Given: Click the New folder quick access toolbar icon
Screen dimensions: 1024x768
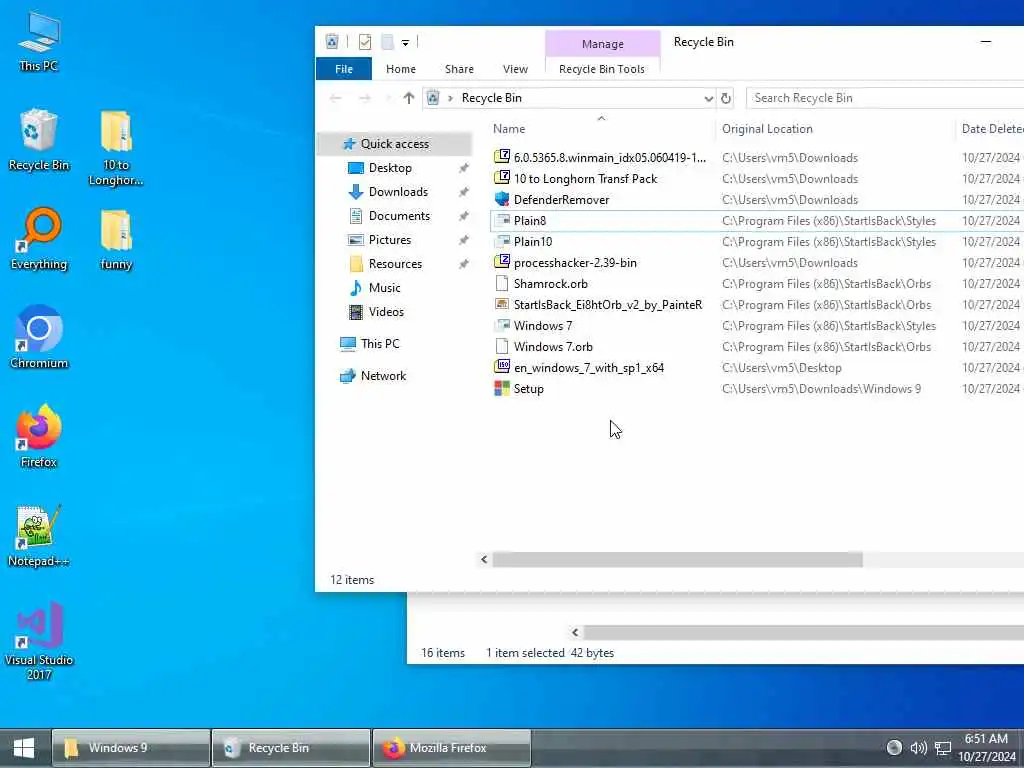Looking at the screenshot, I should pyautogui.click(x=387, y=42).
